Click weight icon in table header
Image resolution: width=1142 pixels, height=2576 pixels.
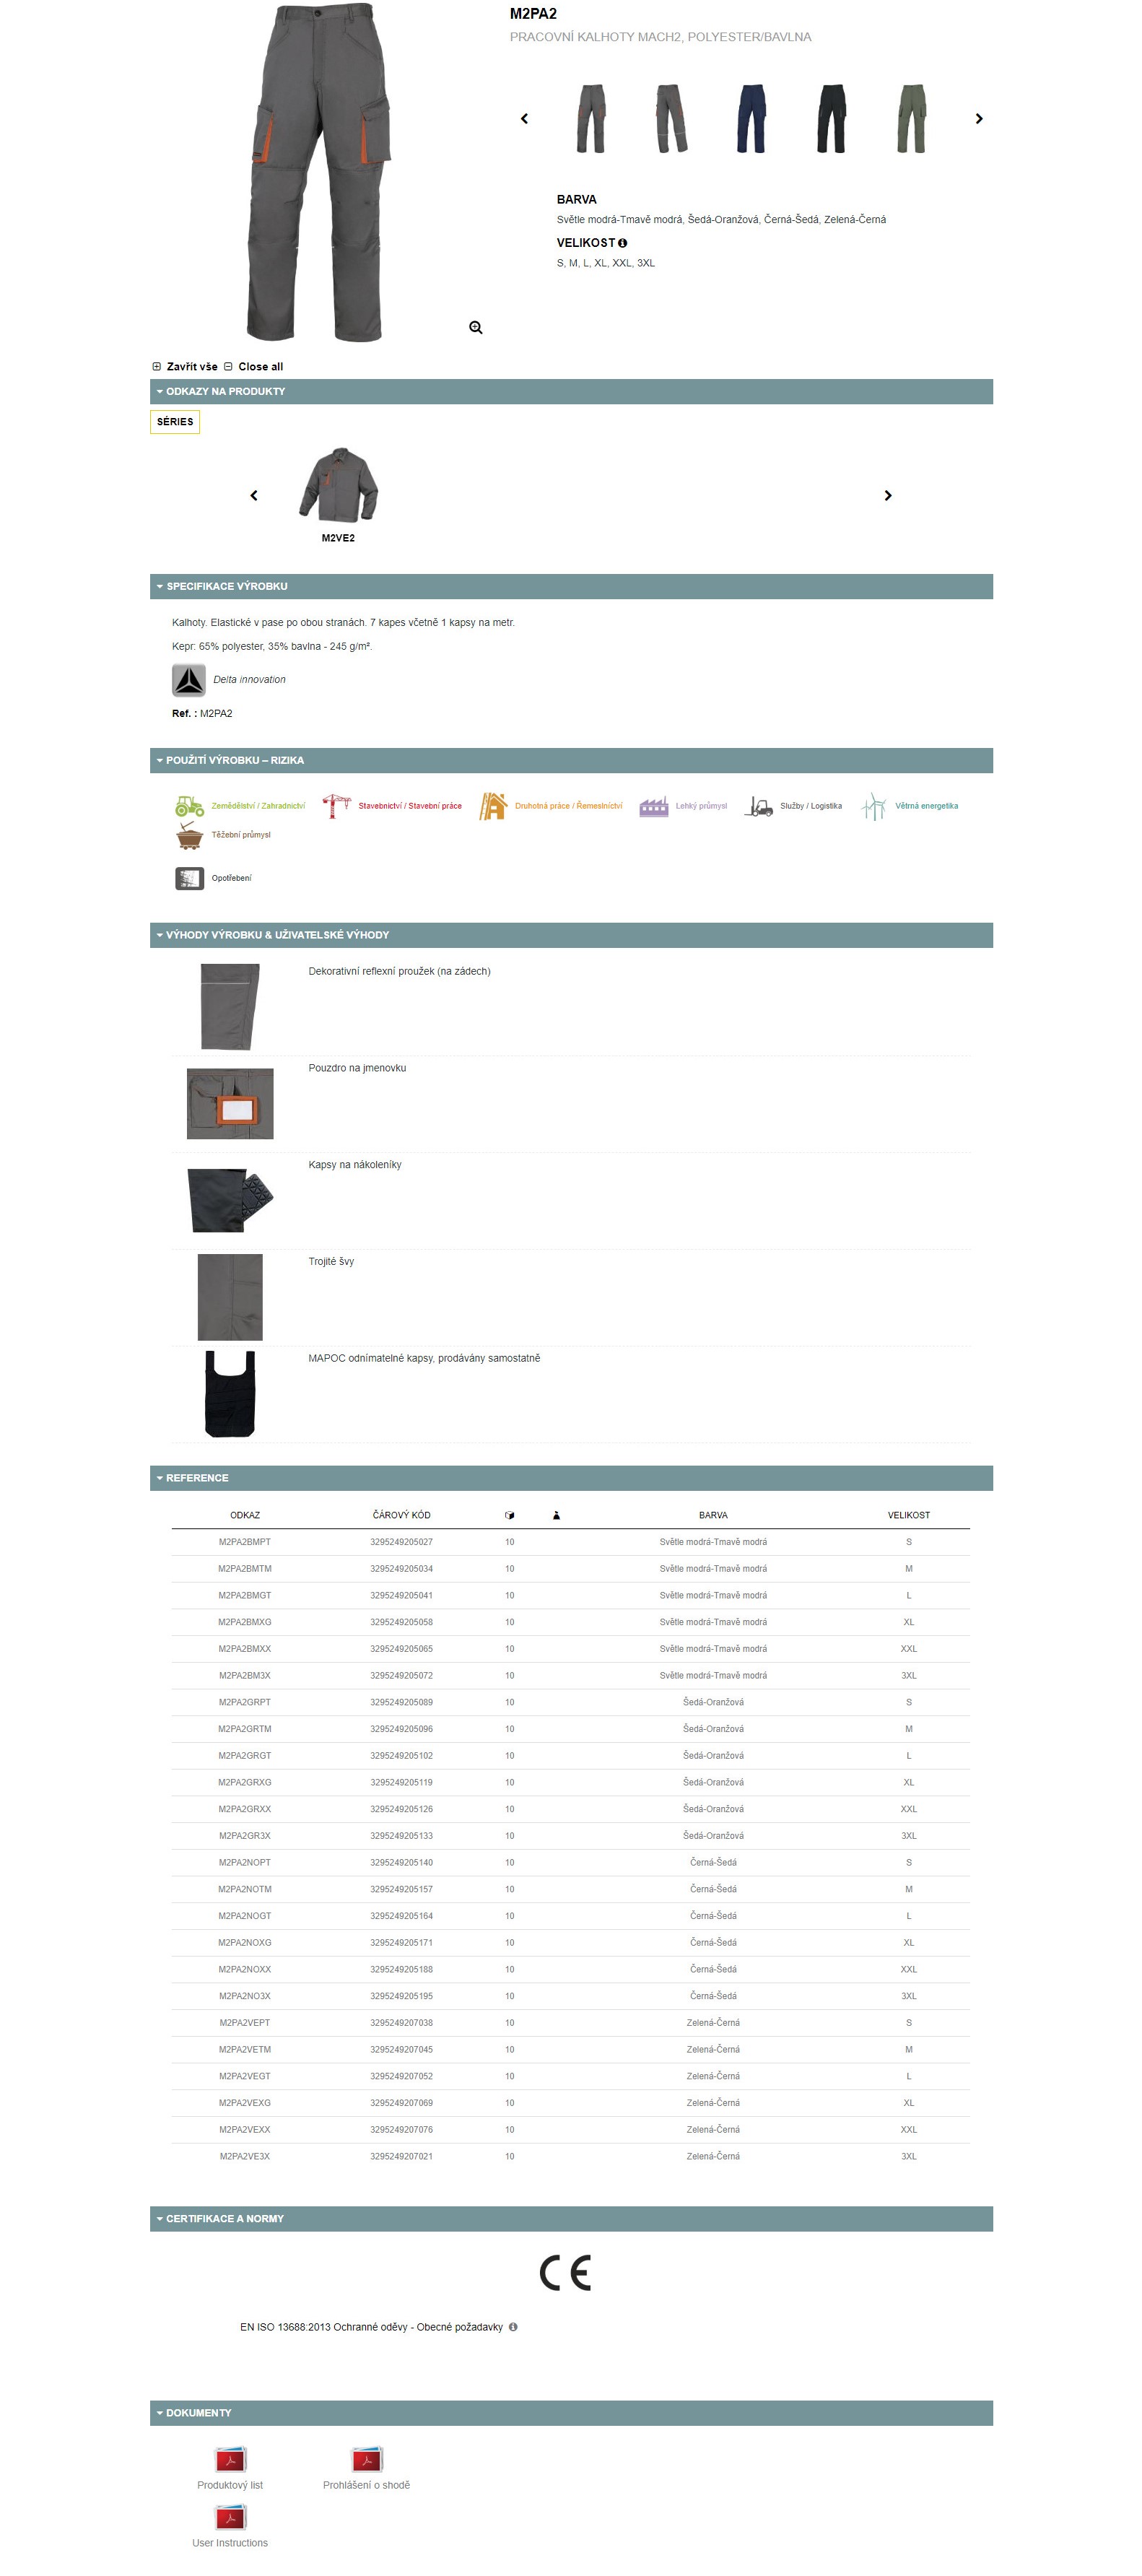coord(557,1515)
